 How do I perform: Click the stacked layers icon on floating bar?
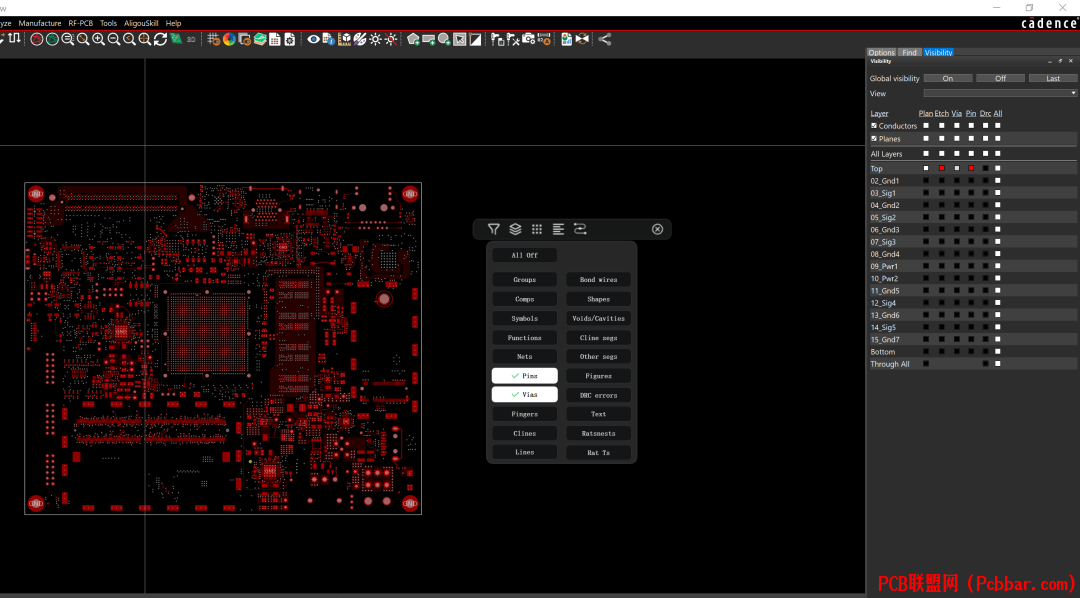click(515, 229)
